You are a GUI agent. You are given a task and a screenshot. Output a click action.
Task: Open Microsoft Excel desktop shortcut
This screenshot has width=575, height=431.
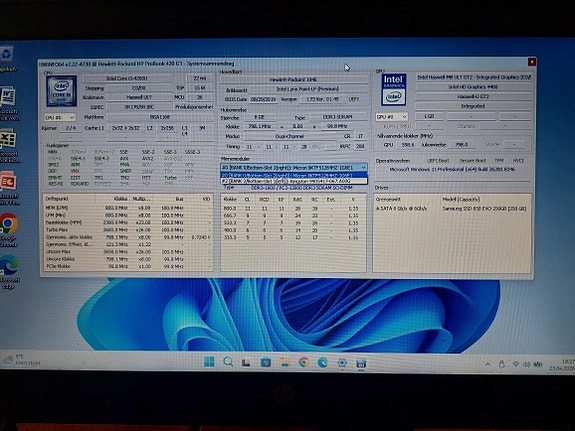click(x=8, y=146)
